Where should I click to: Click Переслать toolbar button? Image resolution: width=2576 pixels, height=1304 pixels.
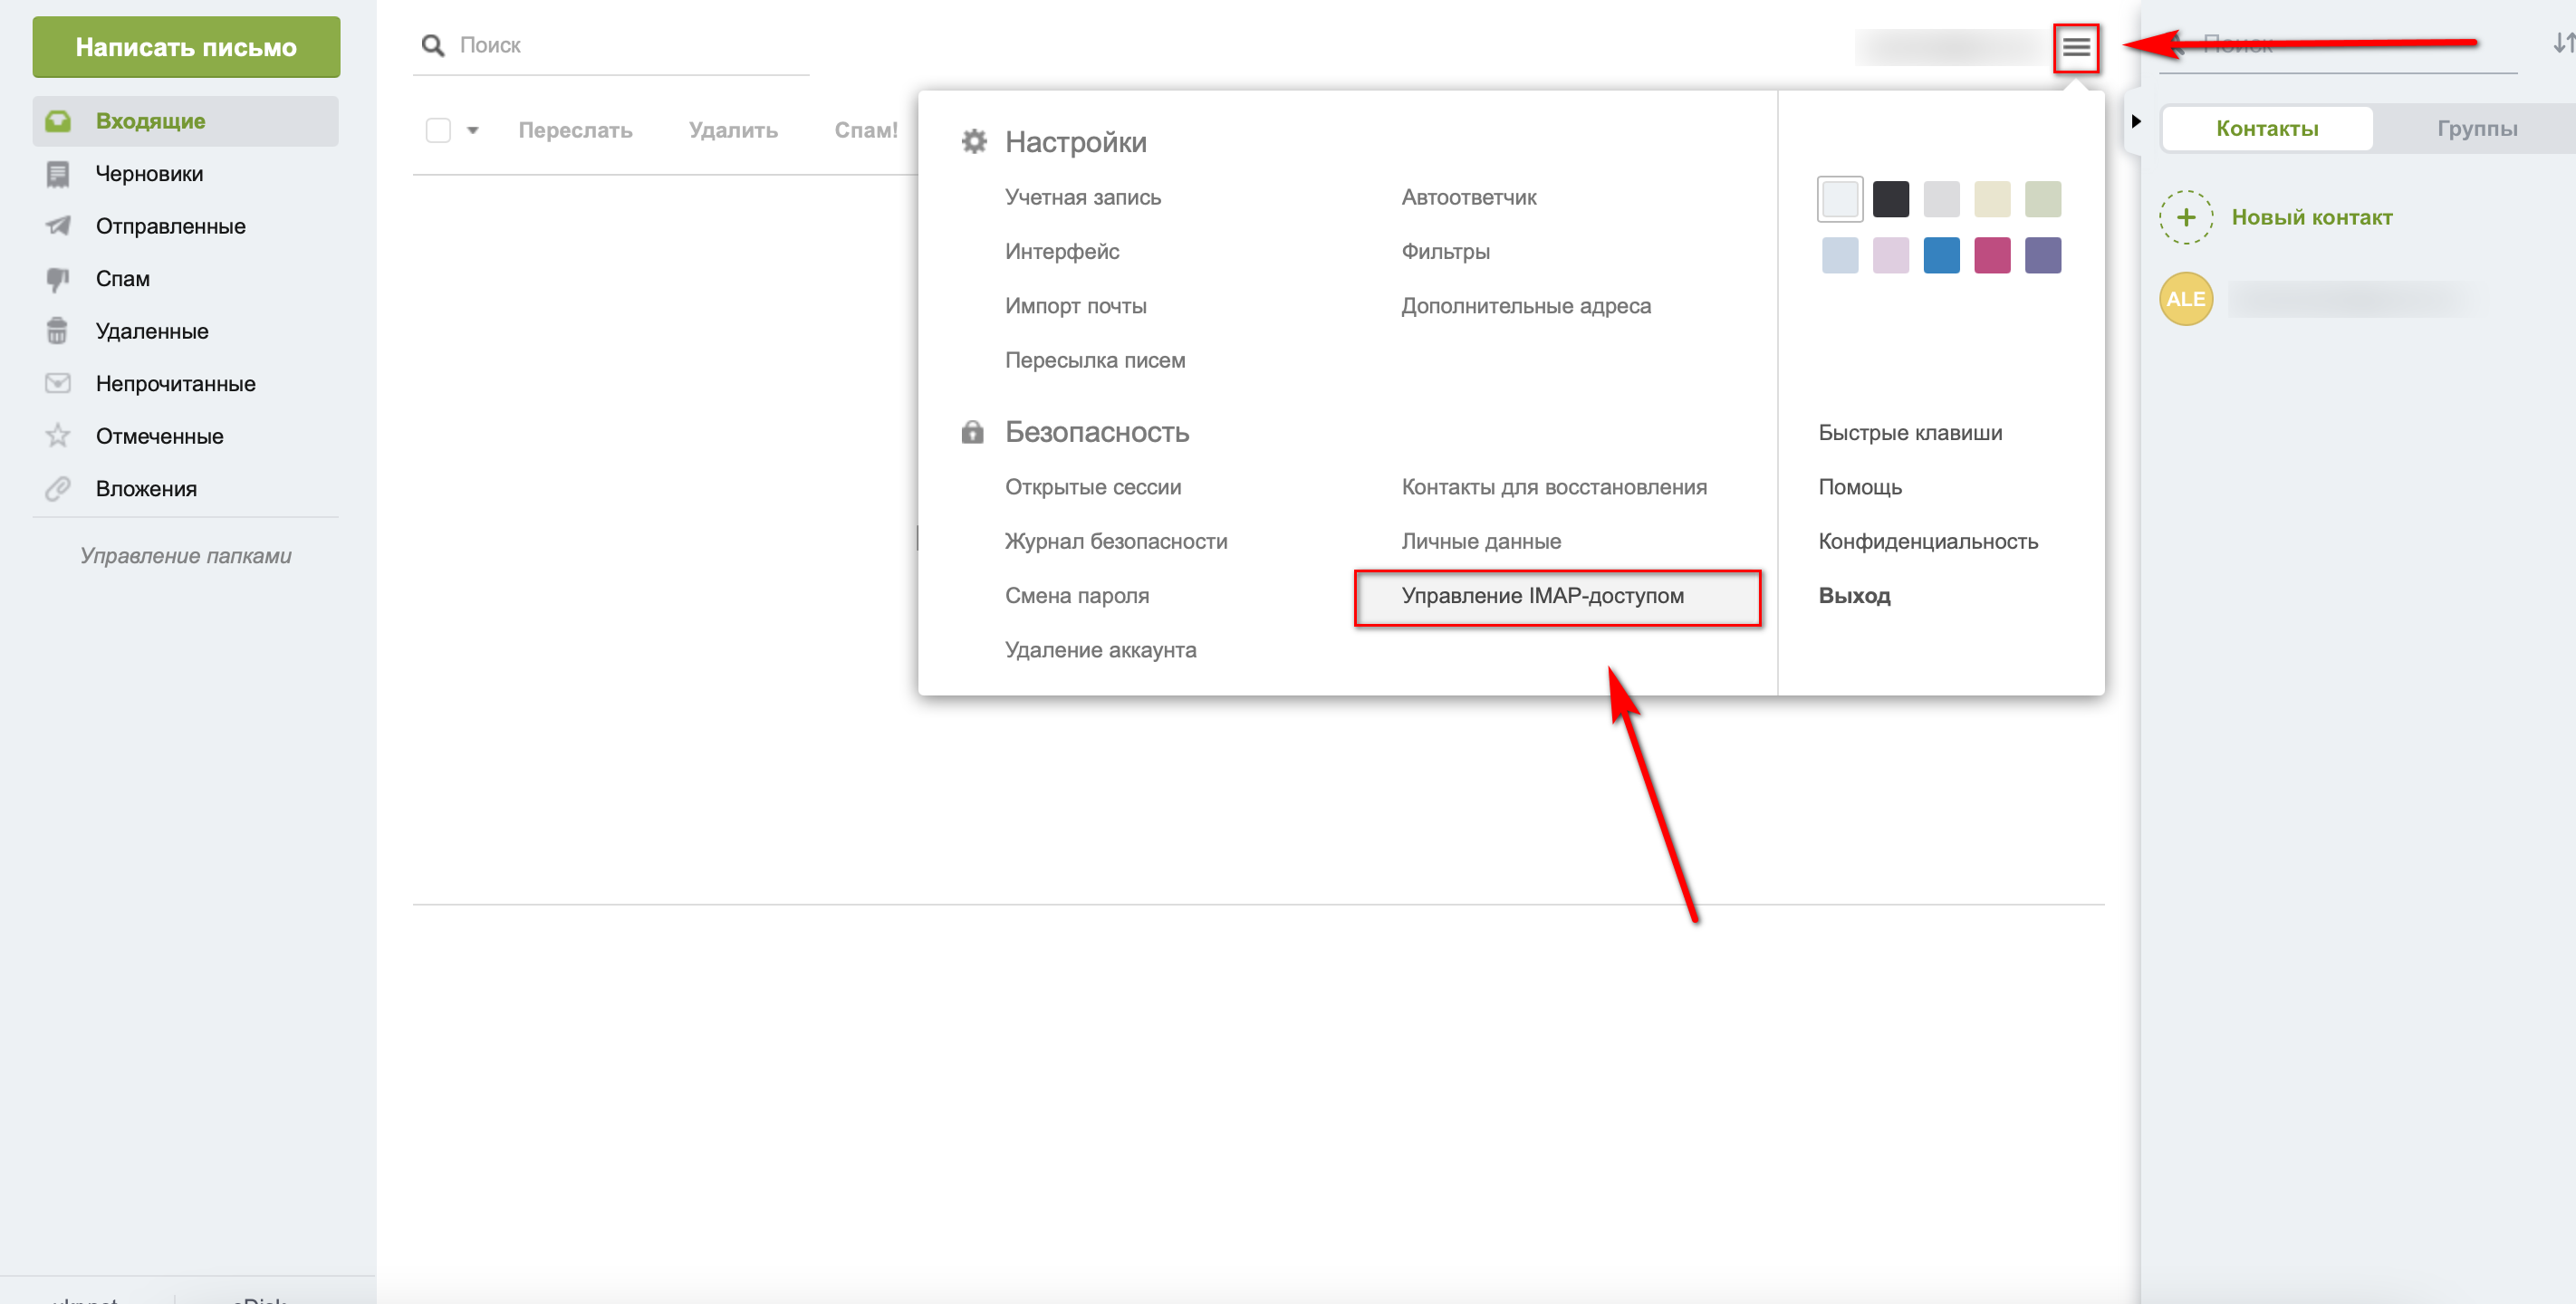coord(575,130)
